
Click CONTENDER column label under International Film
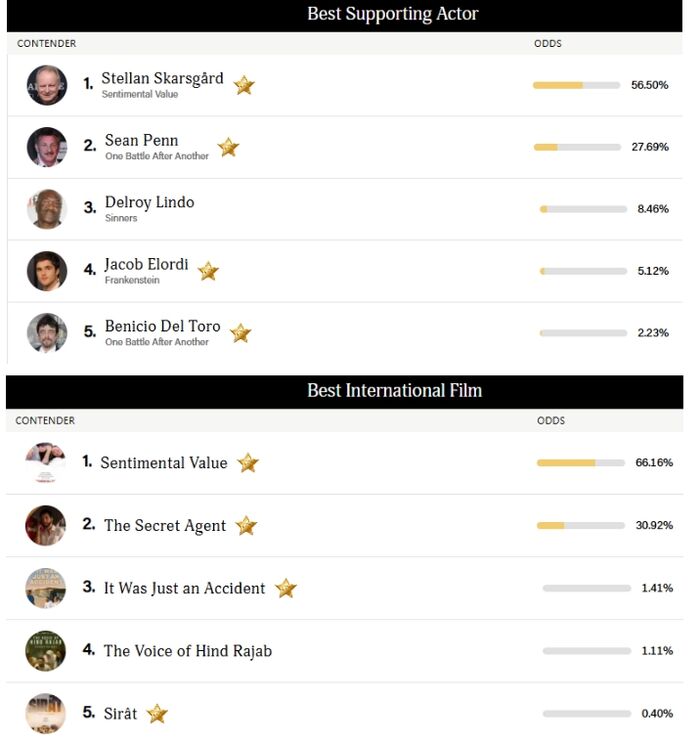(x=45, y=421)
